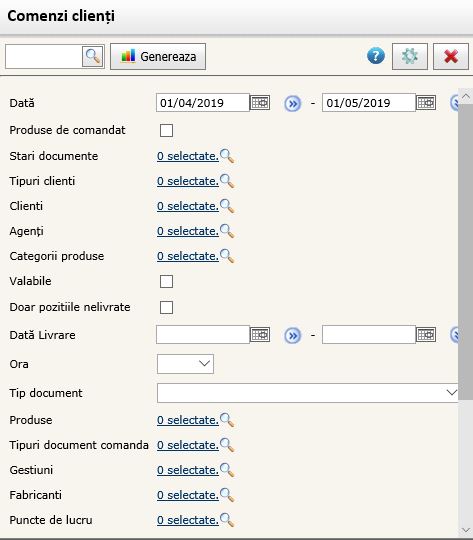Click the magnifier icon for Tipuri document comanda
Screen dimensions: 473x540
click(x=227, y=445)
